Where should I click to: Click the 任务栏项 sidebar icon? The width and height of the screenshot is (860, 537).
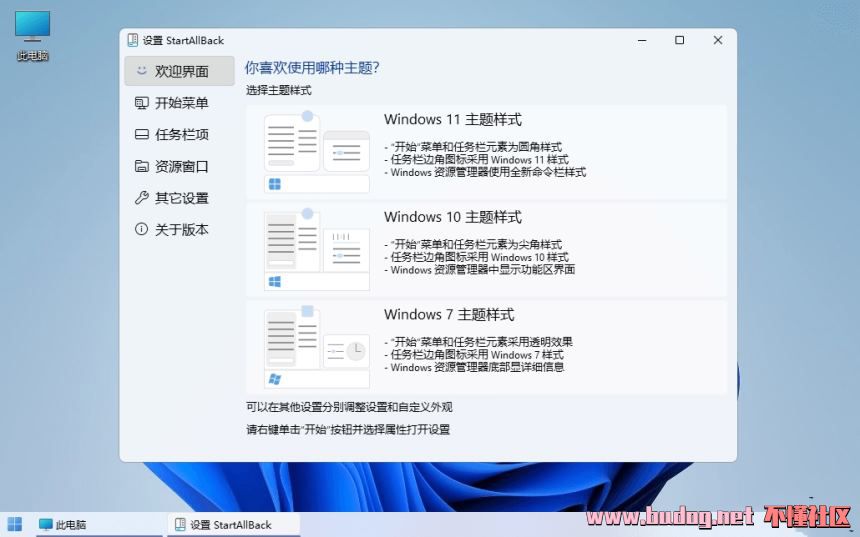point(141,135)
